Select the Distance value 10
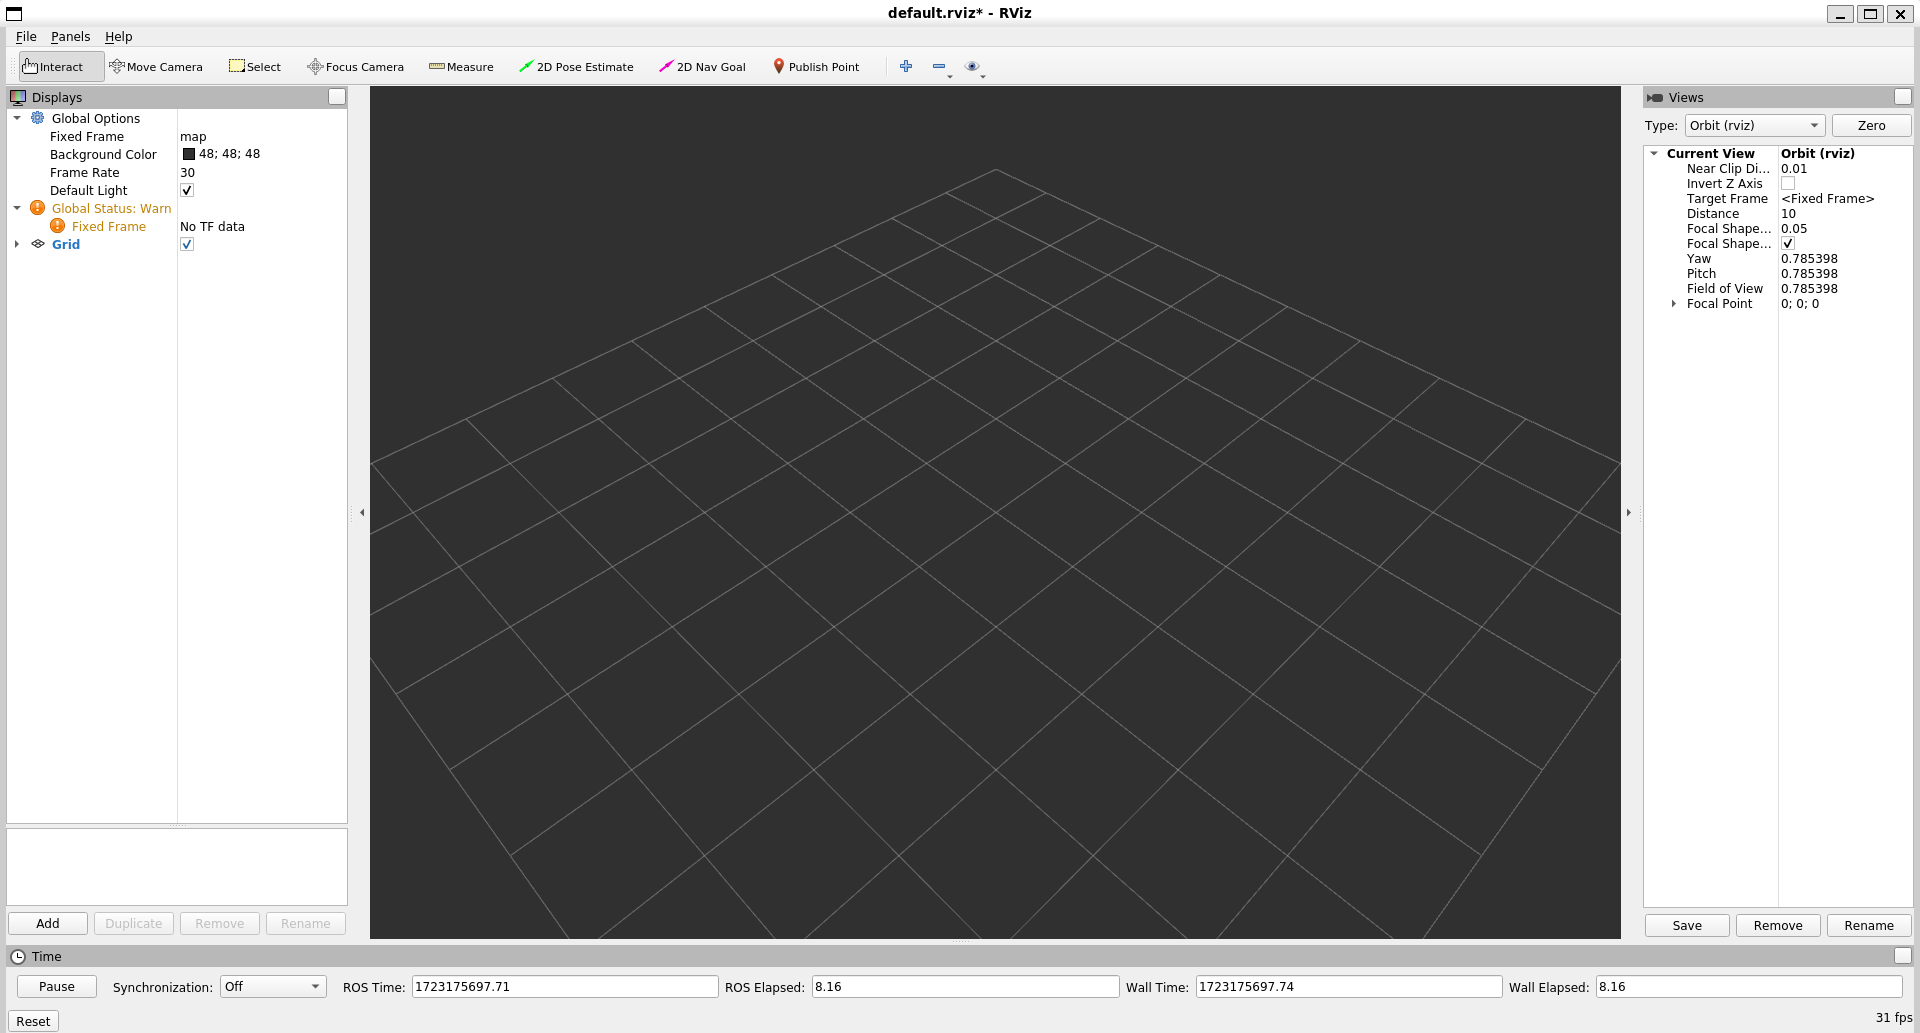This screenshot has width=1920, height=1033. [1788, 214]
